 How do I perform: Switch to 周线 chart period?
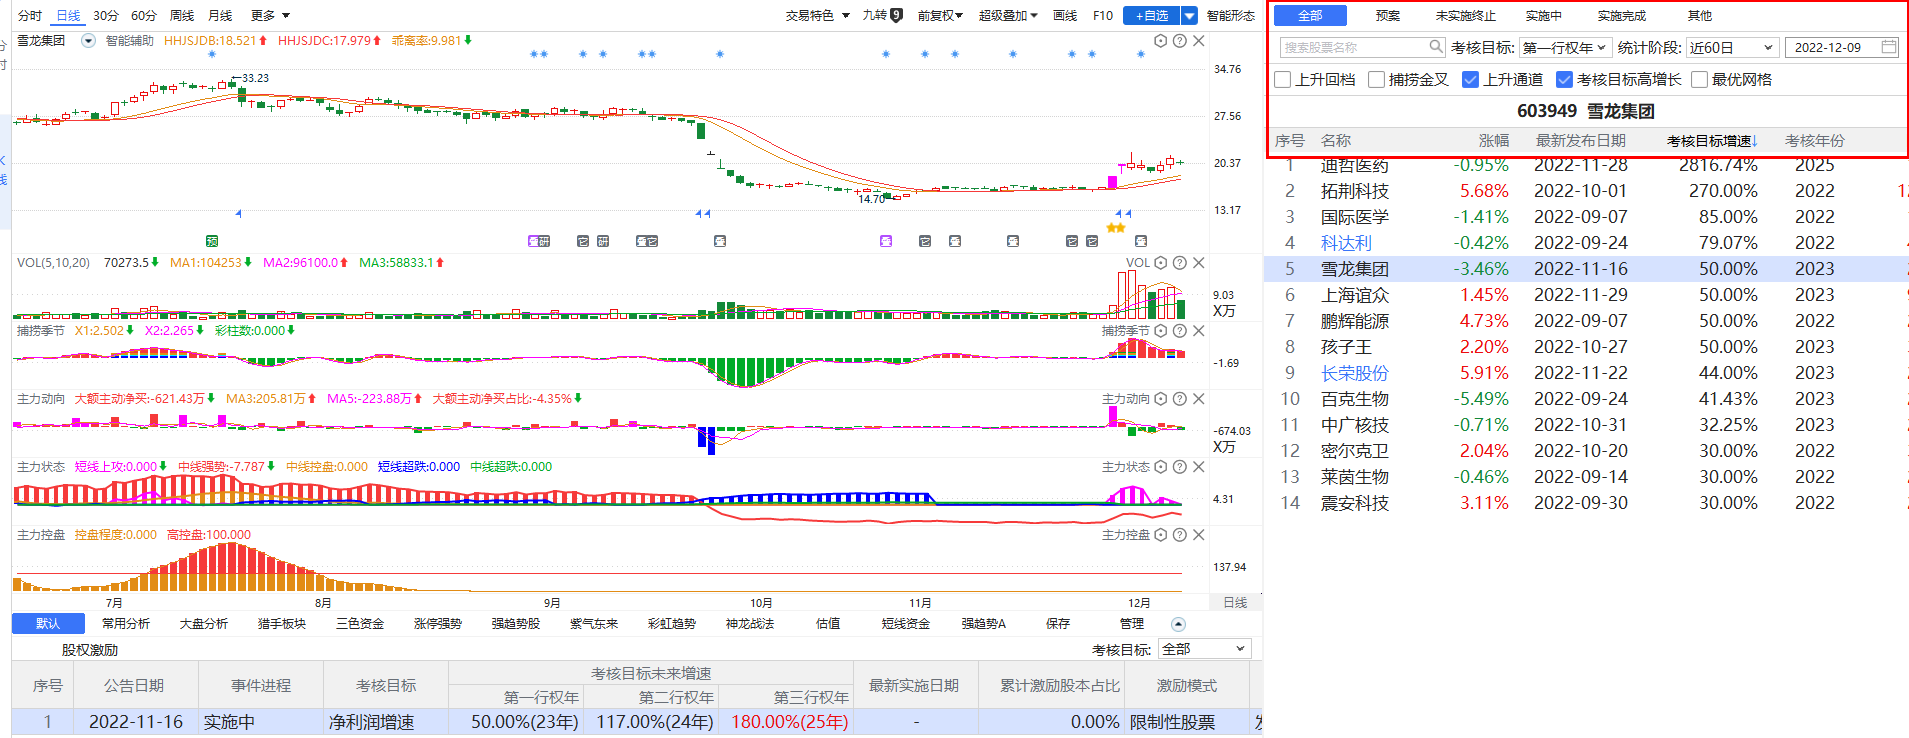(182, 15)
